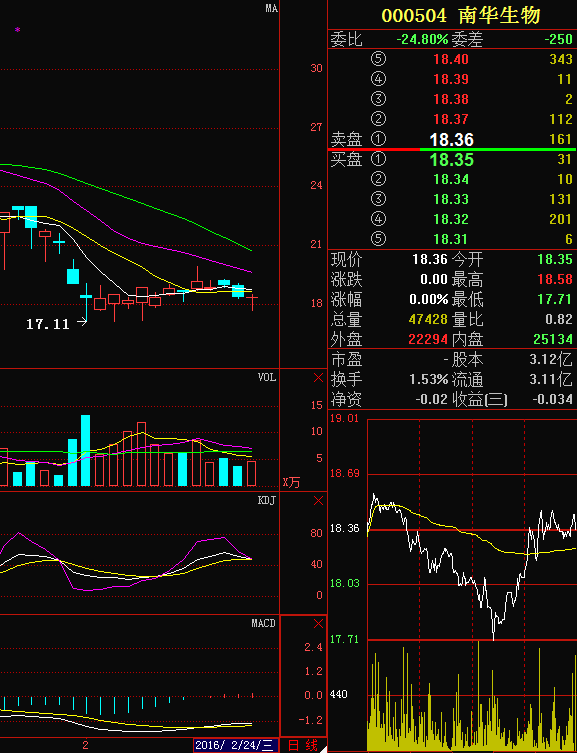
Task: Click month marker 2 on time axis
Action: [85, 746]
